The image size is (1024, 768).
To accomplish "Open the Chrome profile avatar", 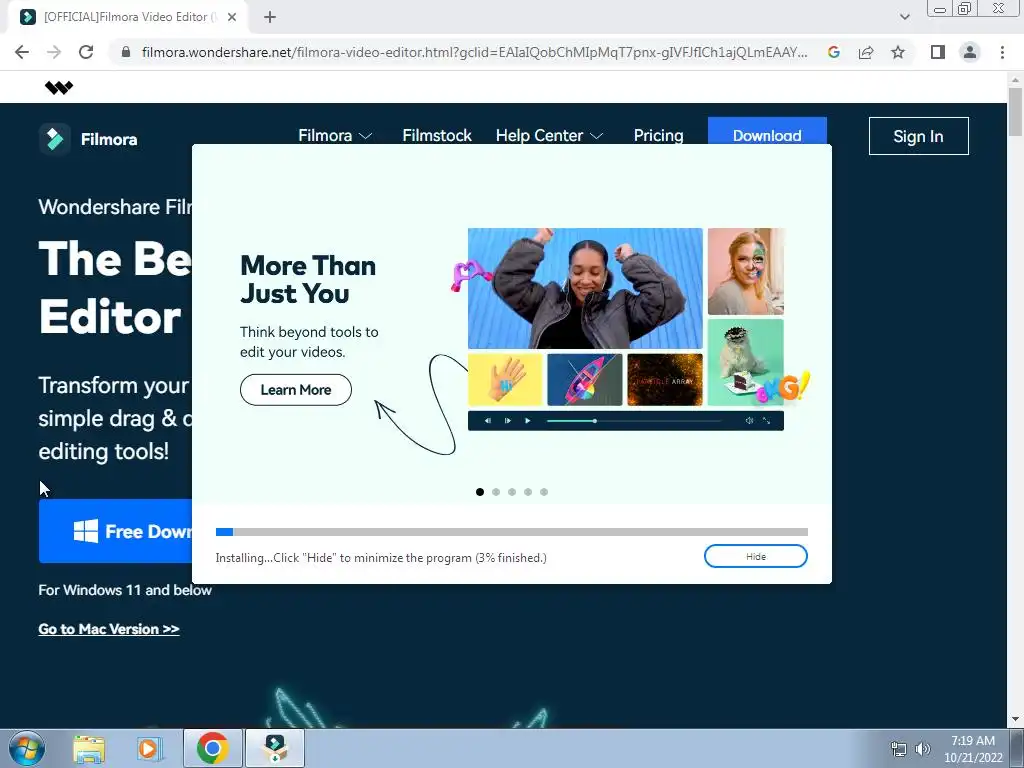I will click(x=970, y=52).
